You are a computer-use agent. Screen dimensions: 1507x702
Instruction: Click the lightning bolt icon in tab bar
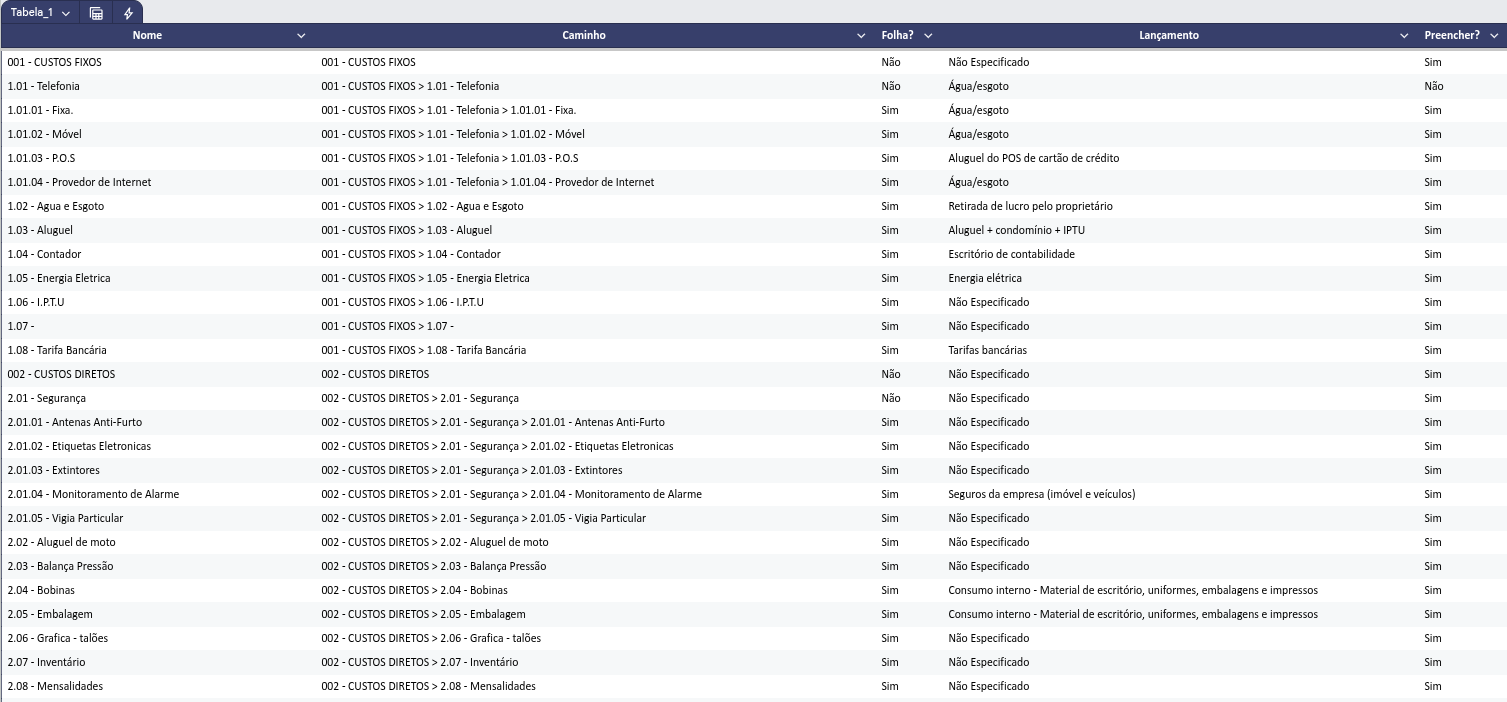pyautogui.click(x=128, y=13)
